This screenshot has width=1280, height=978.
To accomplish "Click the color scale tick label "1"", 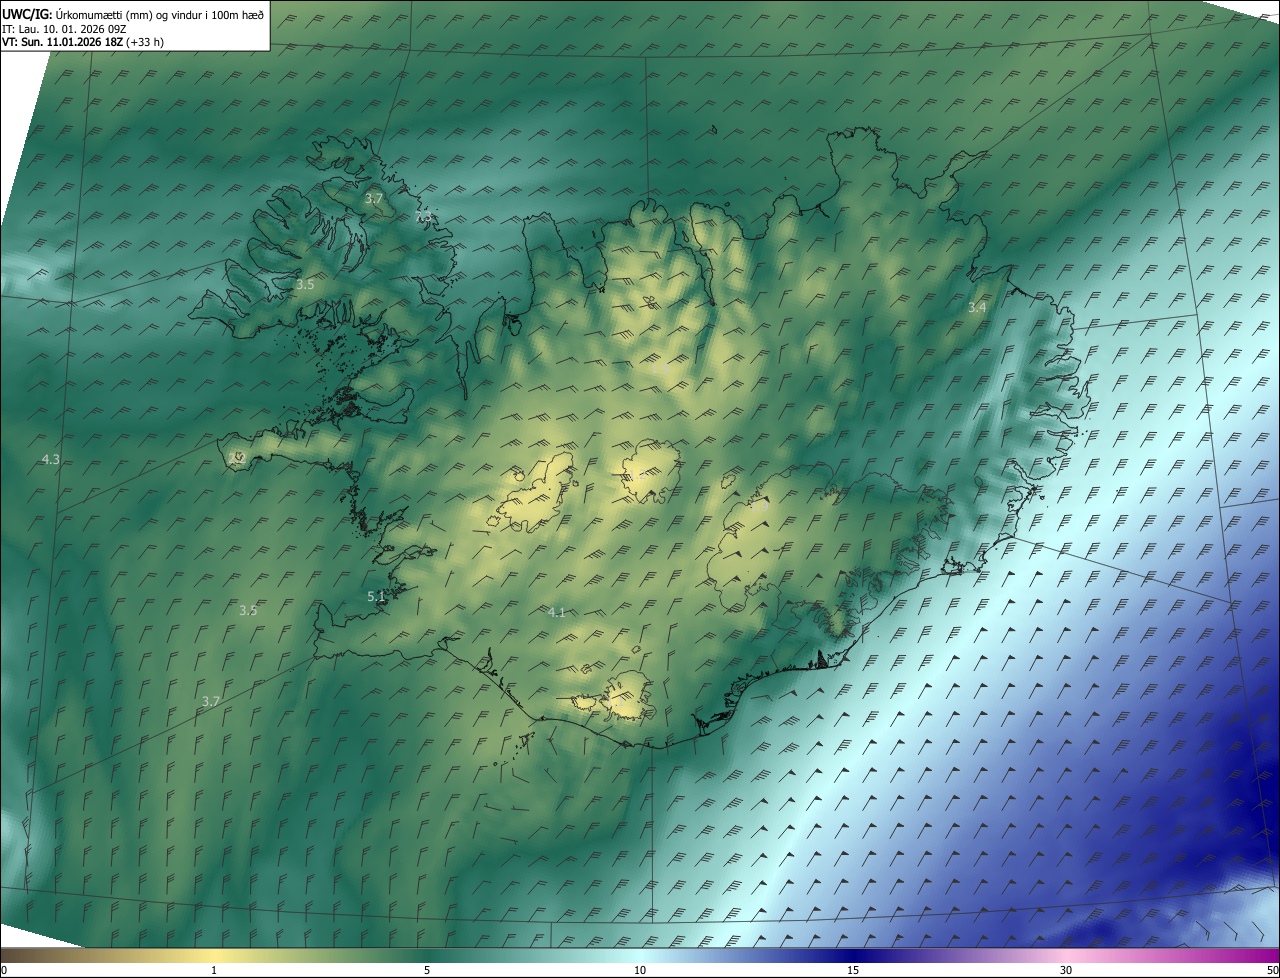I will 214,970.
